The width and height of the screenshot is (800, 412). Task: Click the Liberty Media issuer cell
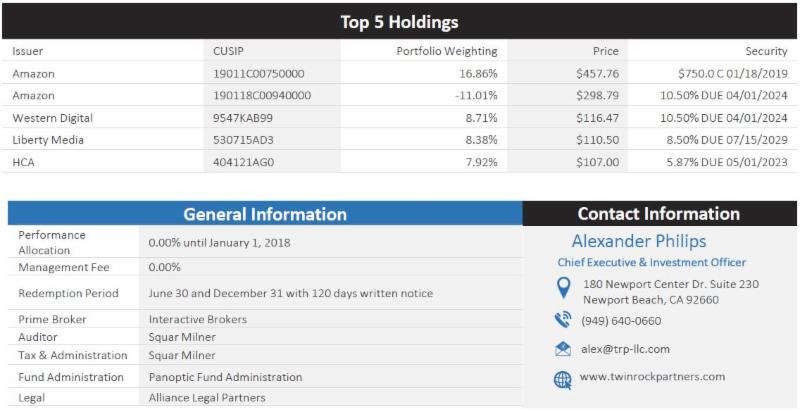click(x=48, y=140)
